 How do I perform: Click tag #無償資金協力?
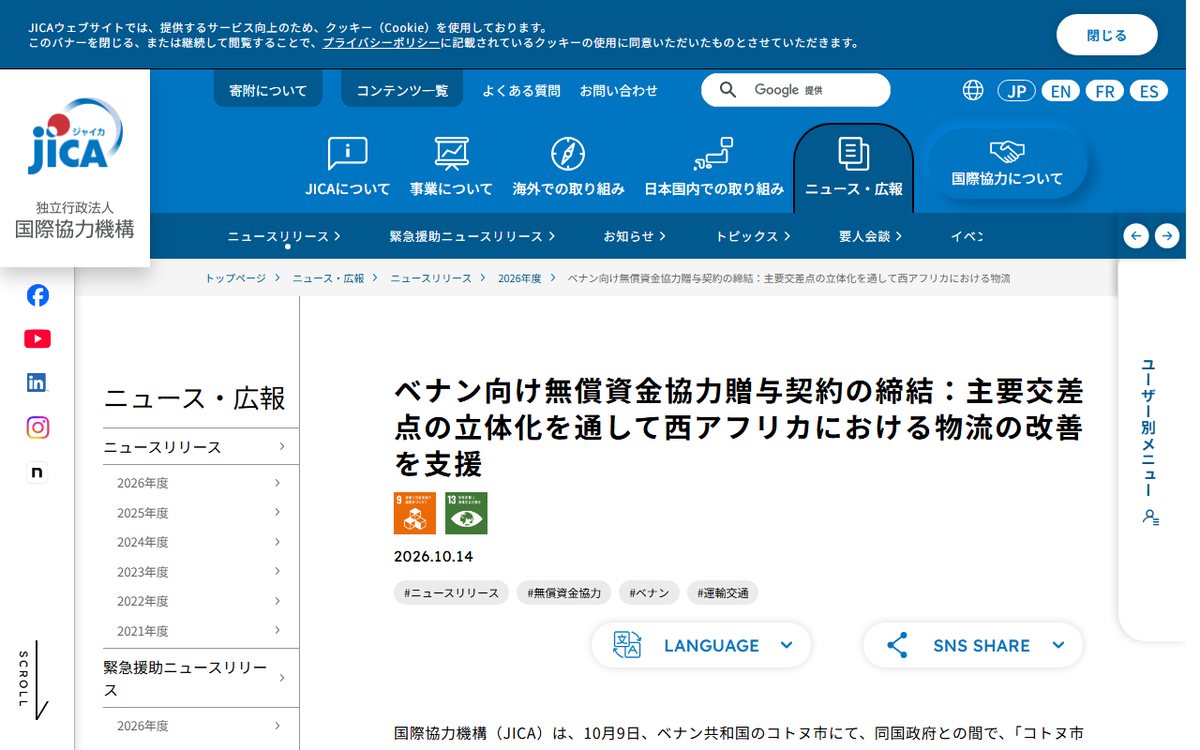point(565,593)
